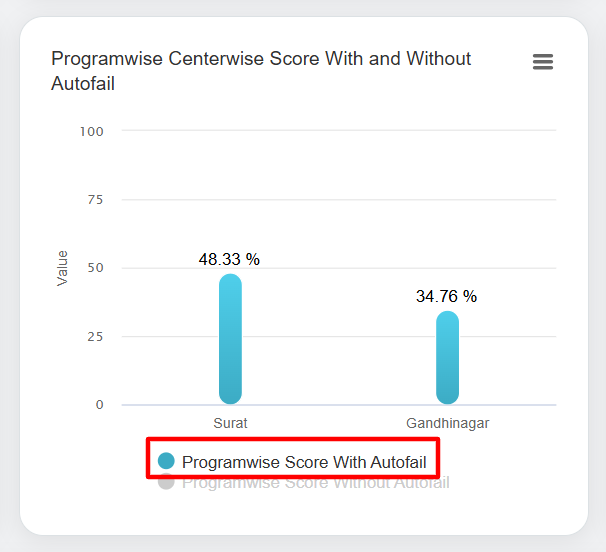Click the 34.76 % data label
This screenshot has width=606, height=552.
446,296
